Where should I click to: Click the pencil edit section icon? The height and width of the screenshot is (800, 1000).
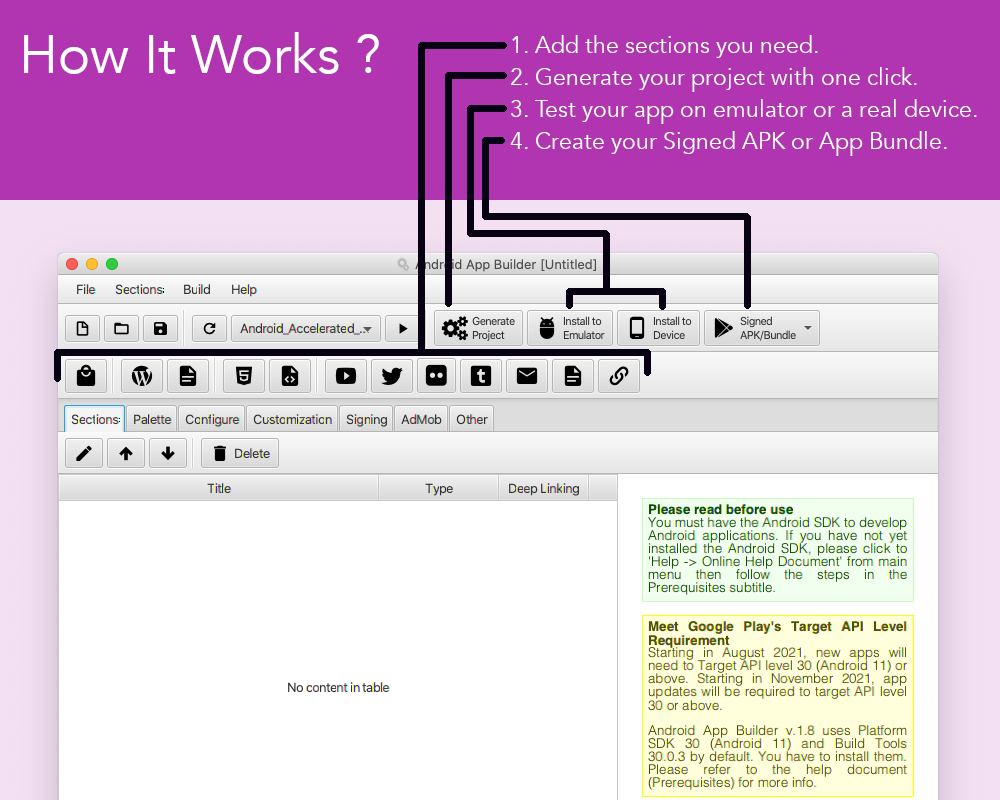(x=84, y=454)
